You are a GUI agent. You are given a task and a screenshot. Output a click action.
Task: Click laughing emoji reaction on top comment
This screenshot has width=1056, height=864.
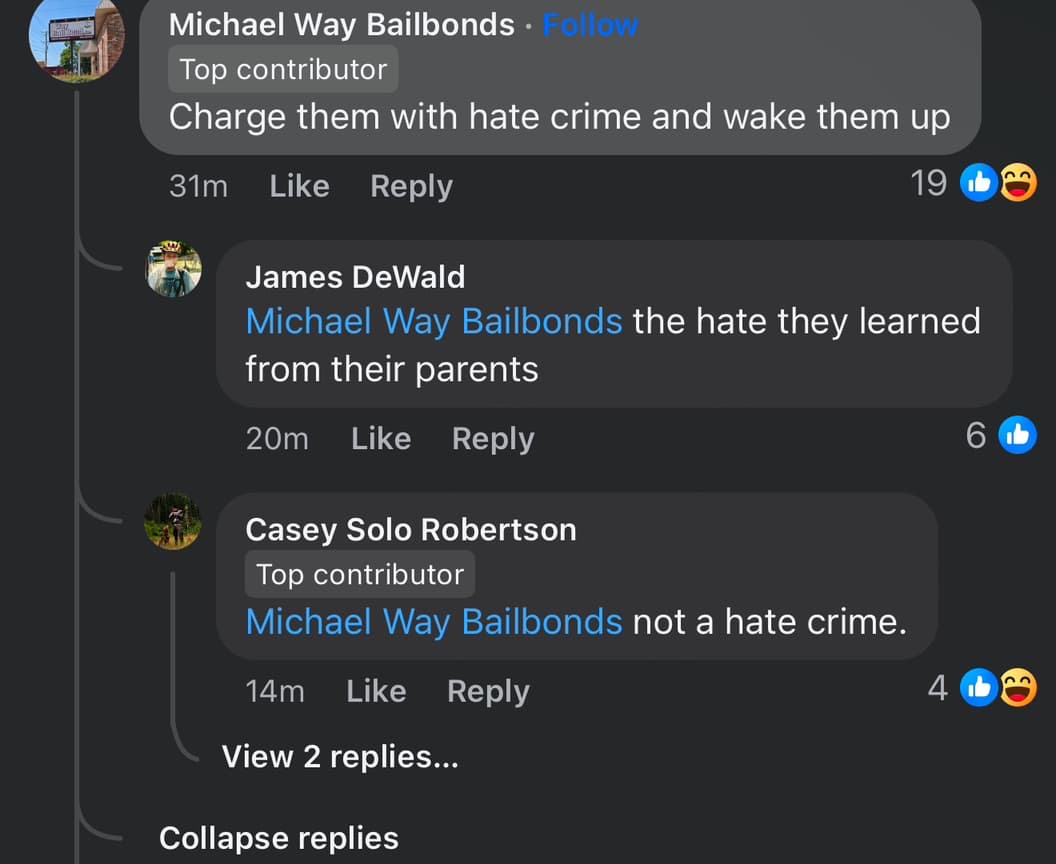pos(1018,182)
